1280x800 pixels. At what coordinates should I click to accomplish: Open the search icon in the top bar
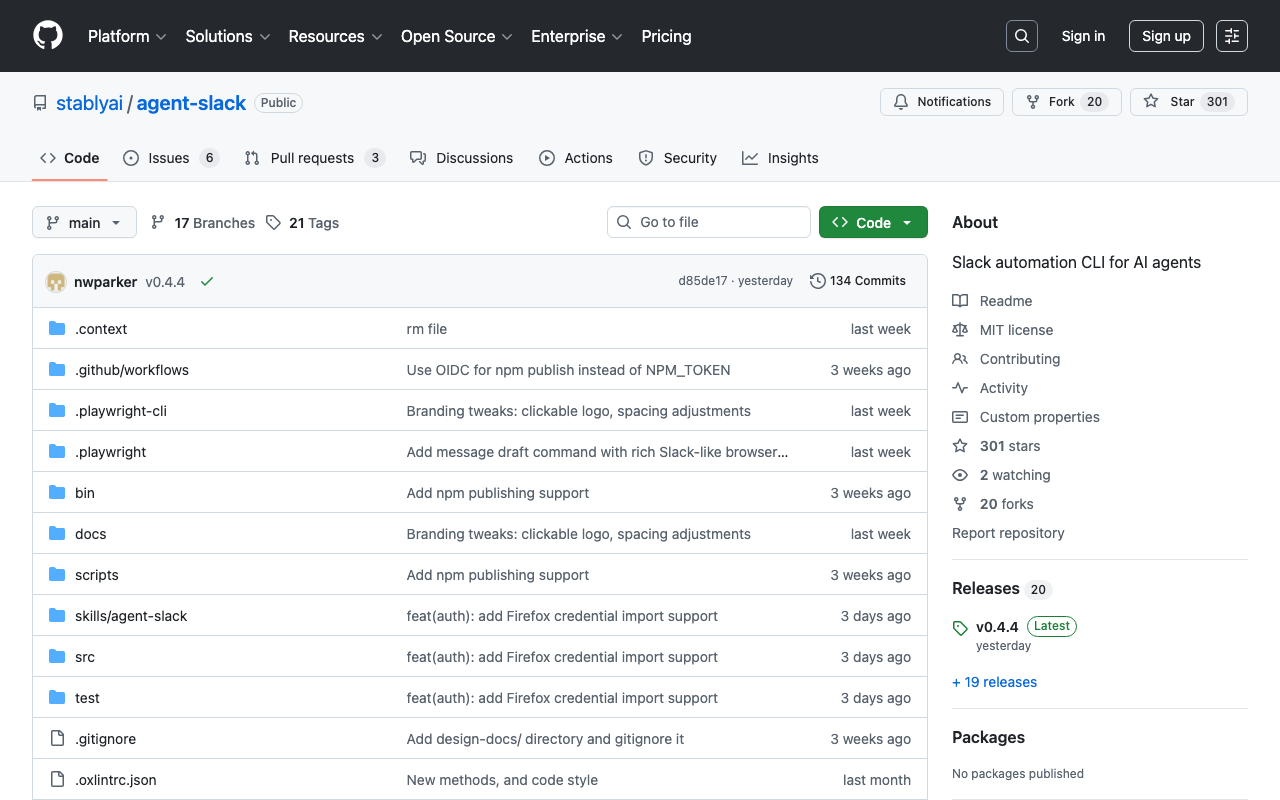click(x=1021, y=36)
